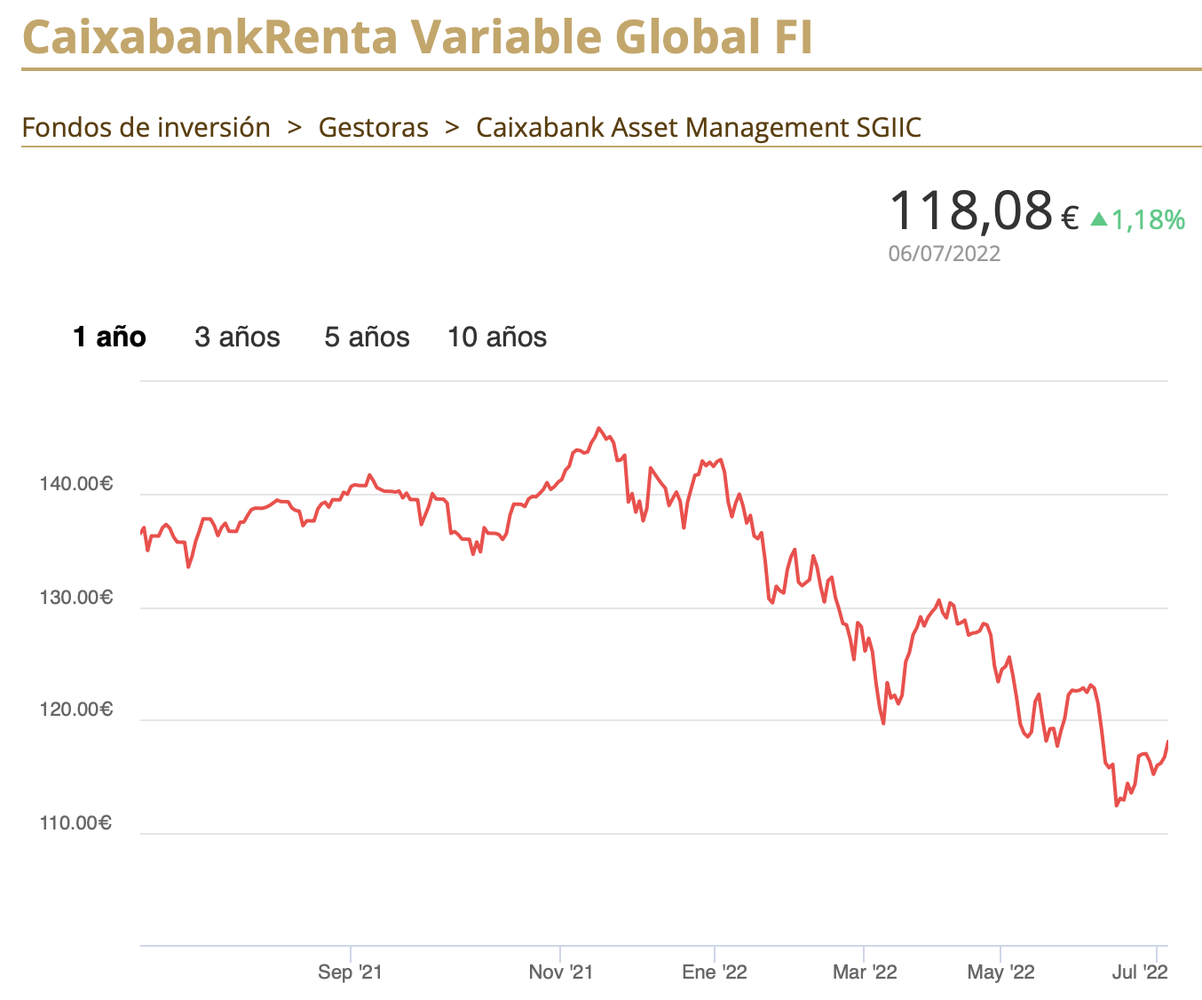The width and height of the screenshot is (1202, 1000).
Task: Switch to the 10 años tab
Action: (x=497, y=337)
